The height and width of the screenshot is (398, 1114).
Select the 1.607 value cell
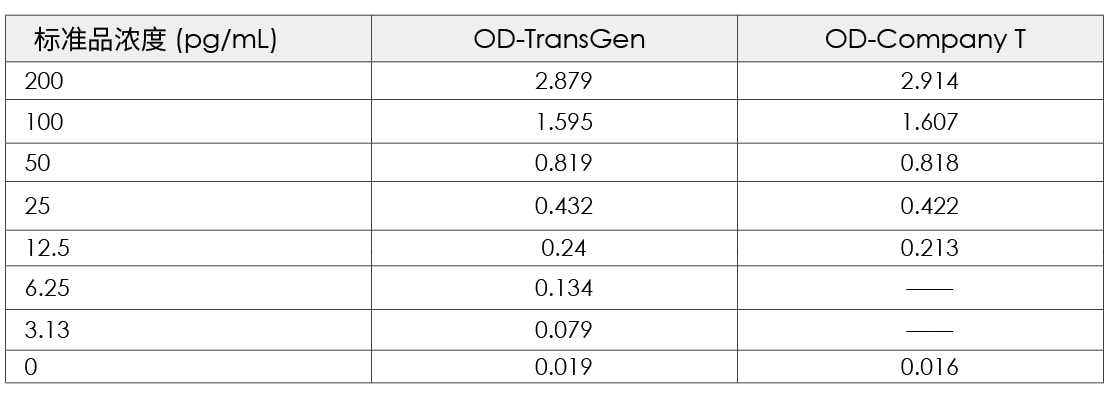point(921,122)
